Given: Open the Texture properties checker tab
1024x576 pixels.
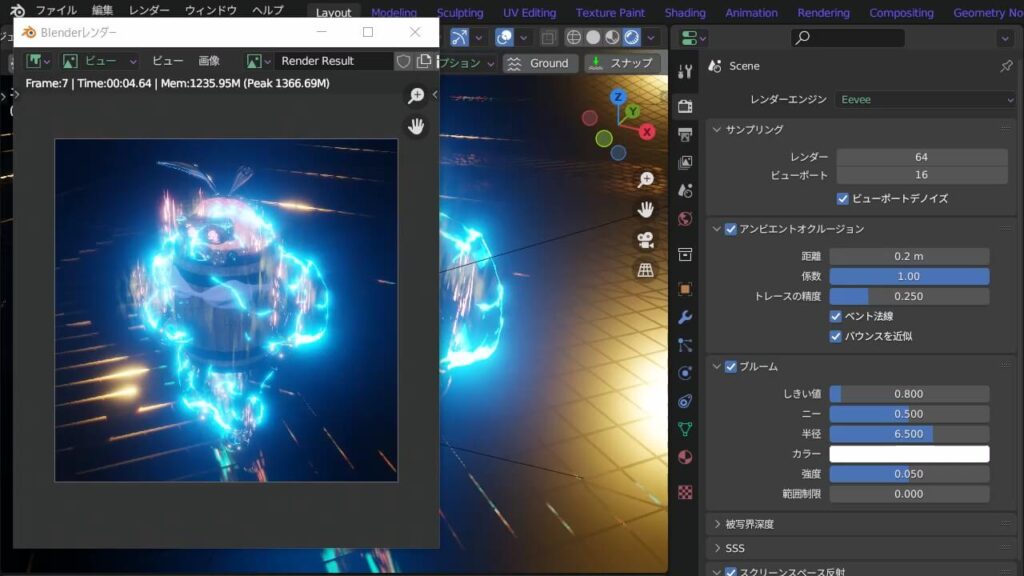Looking at the screenshot, I should tap(685, 492).
